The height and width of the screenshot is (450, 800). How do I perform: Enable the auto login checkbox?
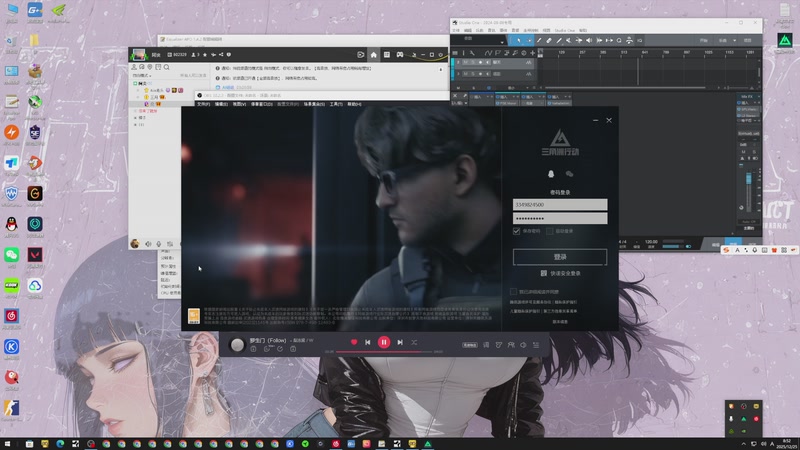[x=549, y=231]
